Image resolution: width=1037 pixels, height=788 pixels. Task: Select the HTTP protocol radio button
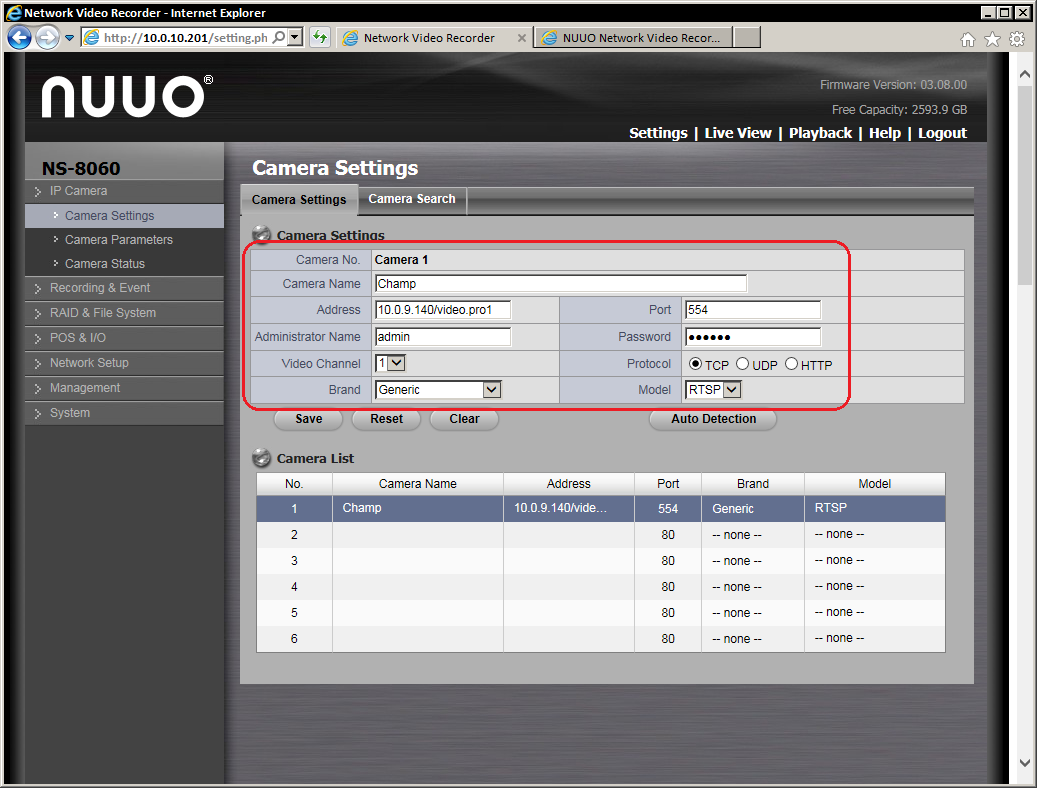click(792, 364)
